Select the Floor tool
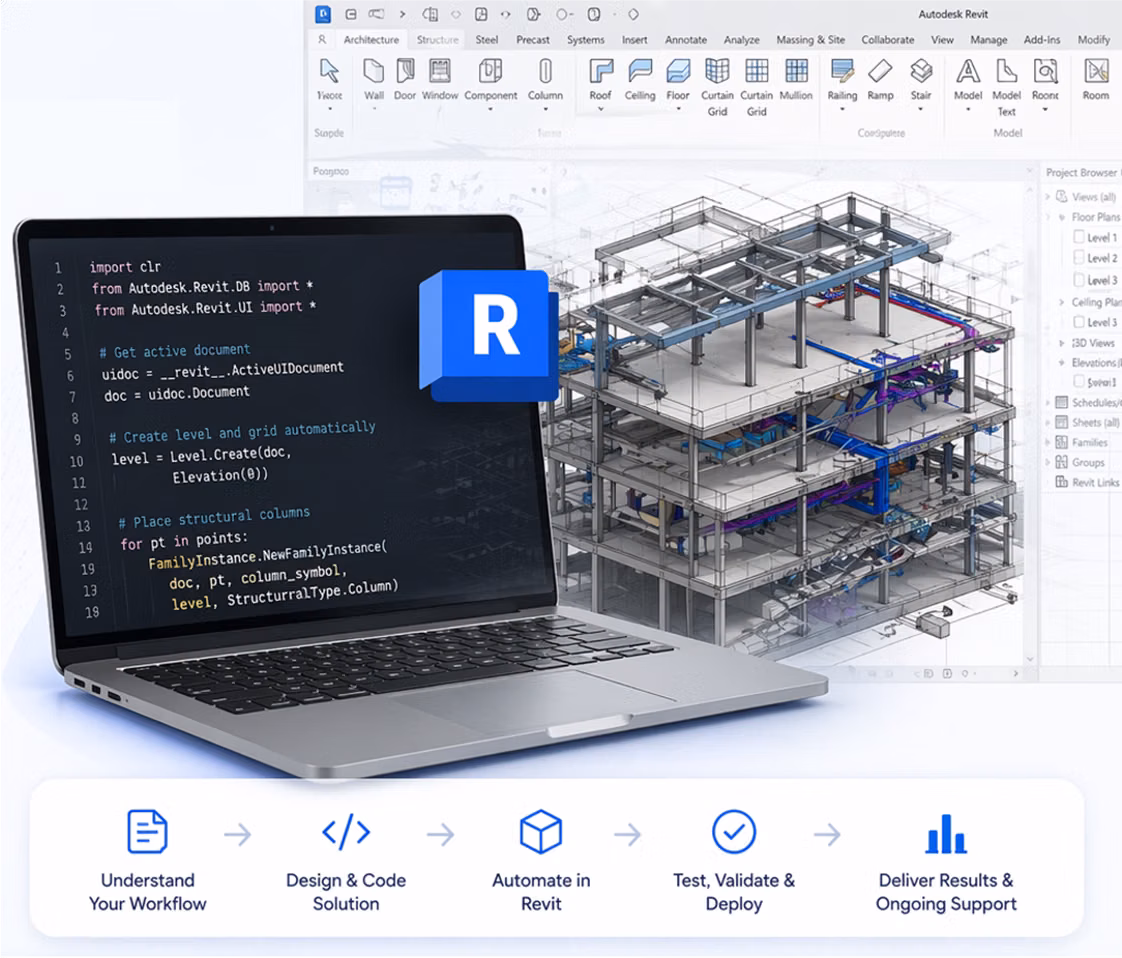 pyautogui.click(x=678, y=79)
